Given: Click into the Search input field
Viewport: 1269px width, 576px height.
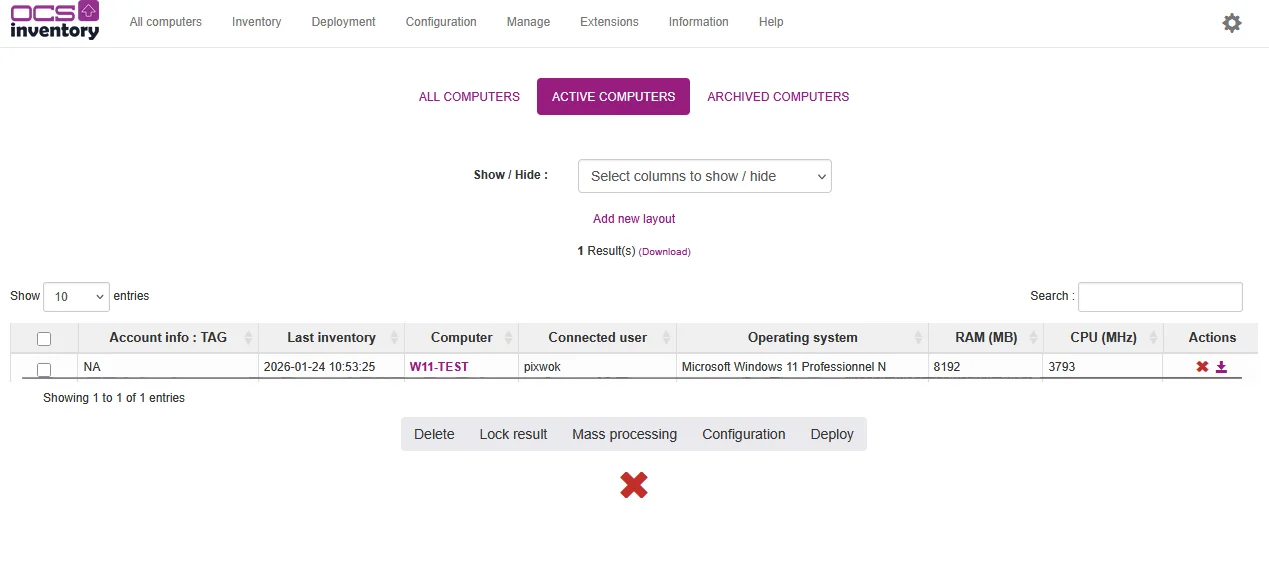Looking at the screenshot, I should (x=1159, y=297).
